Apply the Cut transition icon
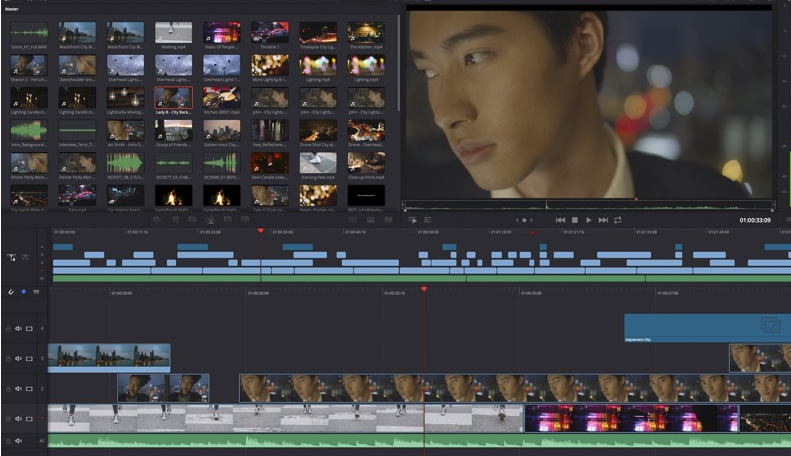 pos(353,220)
